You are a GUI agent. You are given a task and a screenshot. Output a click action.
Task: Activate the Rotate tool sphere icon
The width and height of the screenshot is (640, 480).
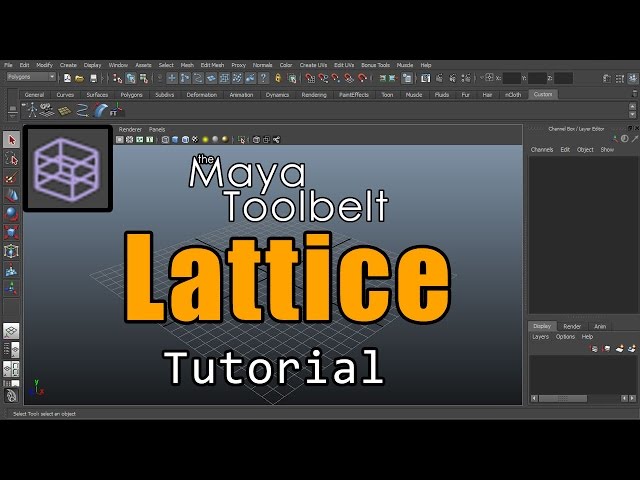pos(11,214)
